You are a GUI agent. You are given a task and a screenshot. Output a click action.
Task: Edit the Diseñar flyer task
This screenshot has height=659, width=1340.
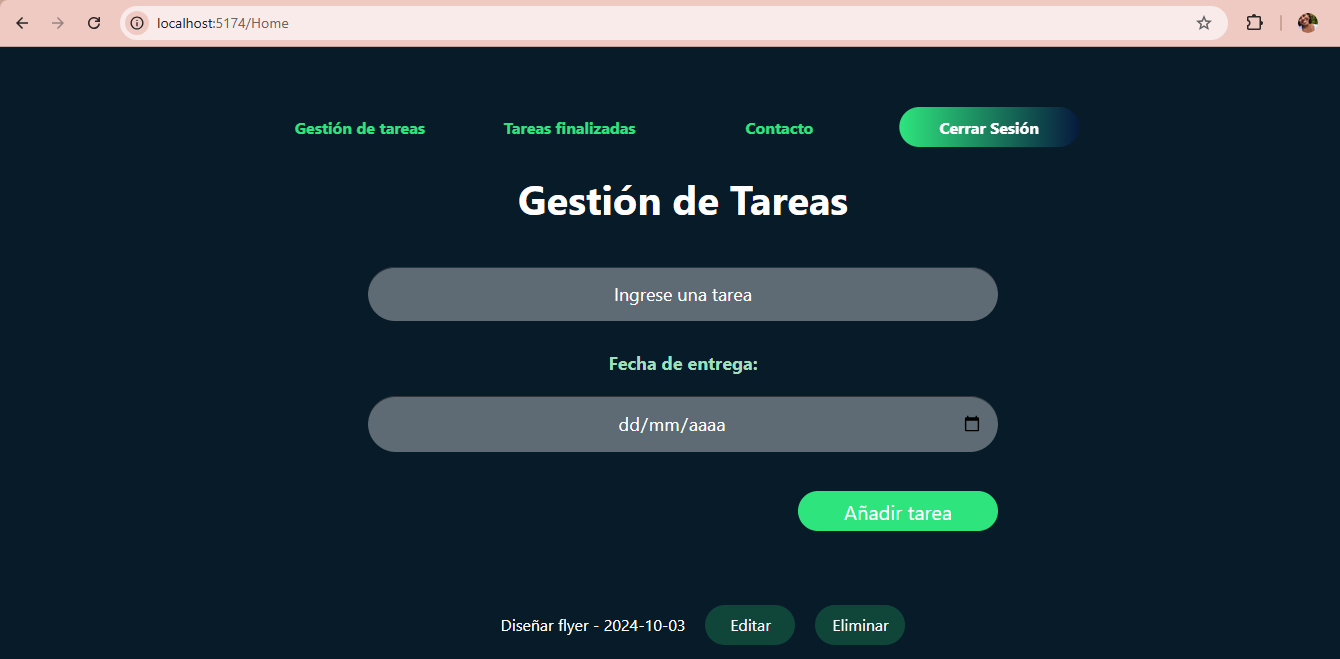749,624
